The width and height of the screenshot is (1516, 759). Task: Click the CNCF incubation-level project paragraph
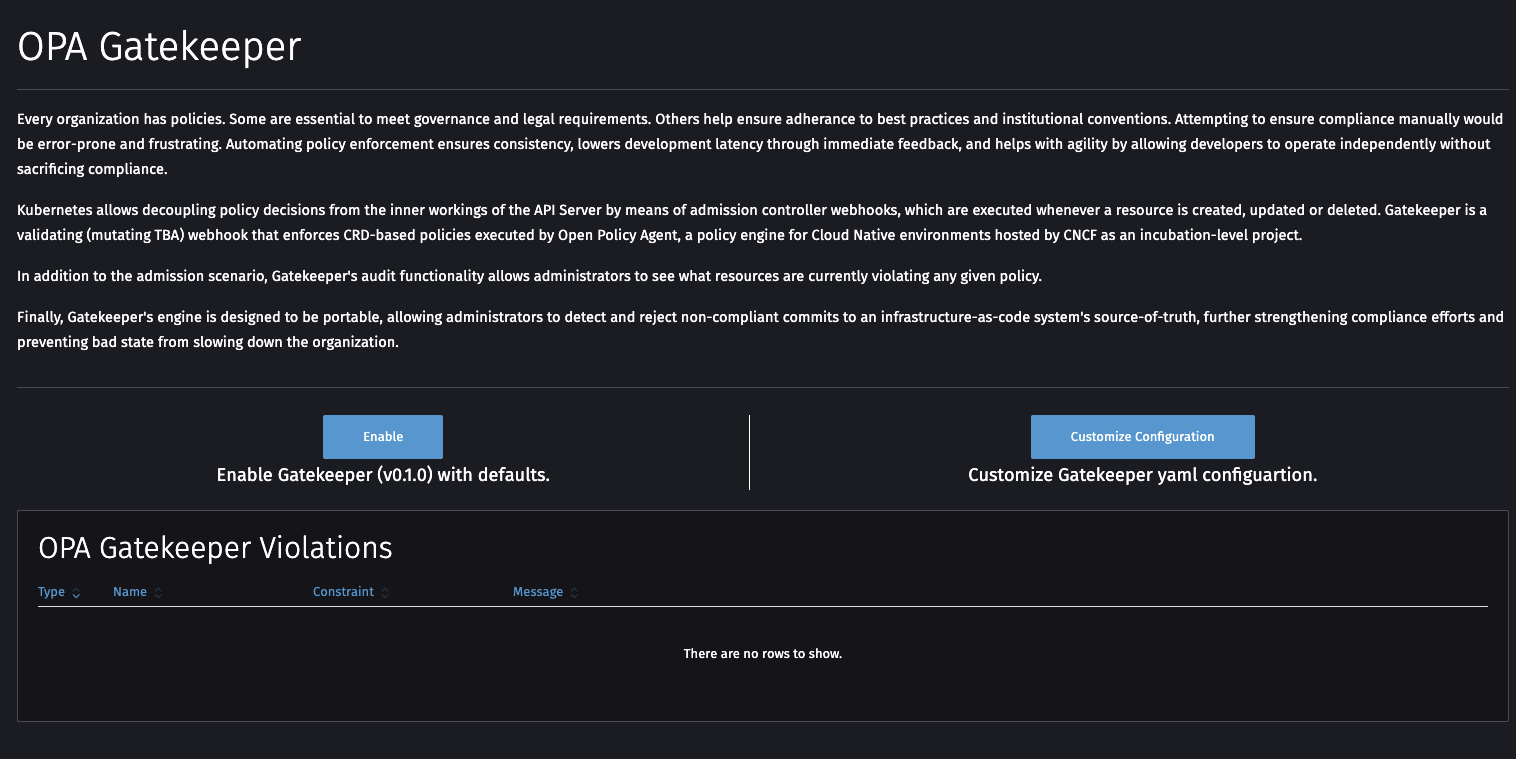click(750, 222)
